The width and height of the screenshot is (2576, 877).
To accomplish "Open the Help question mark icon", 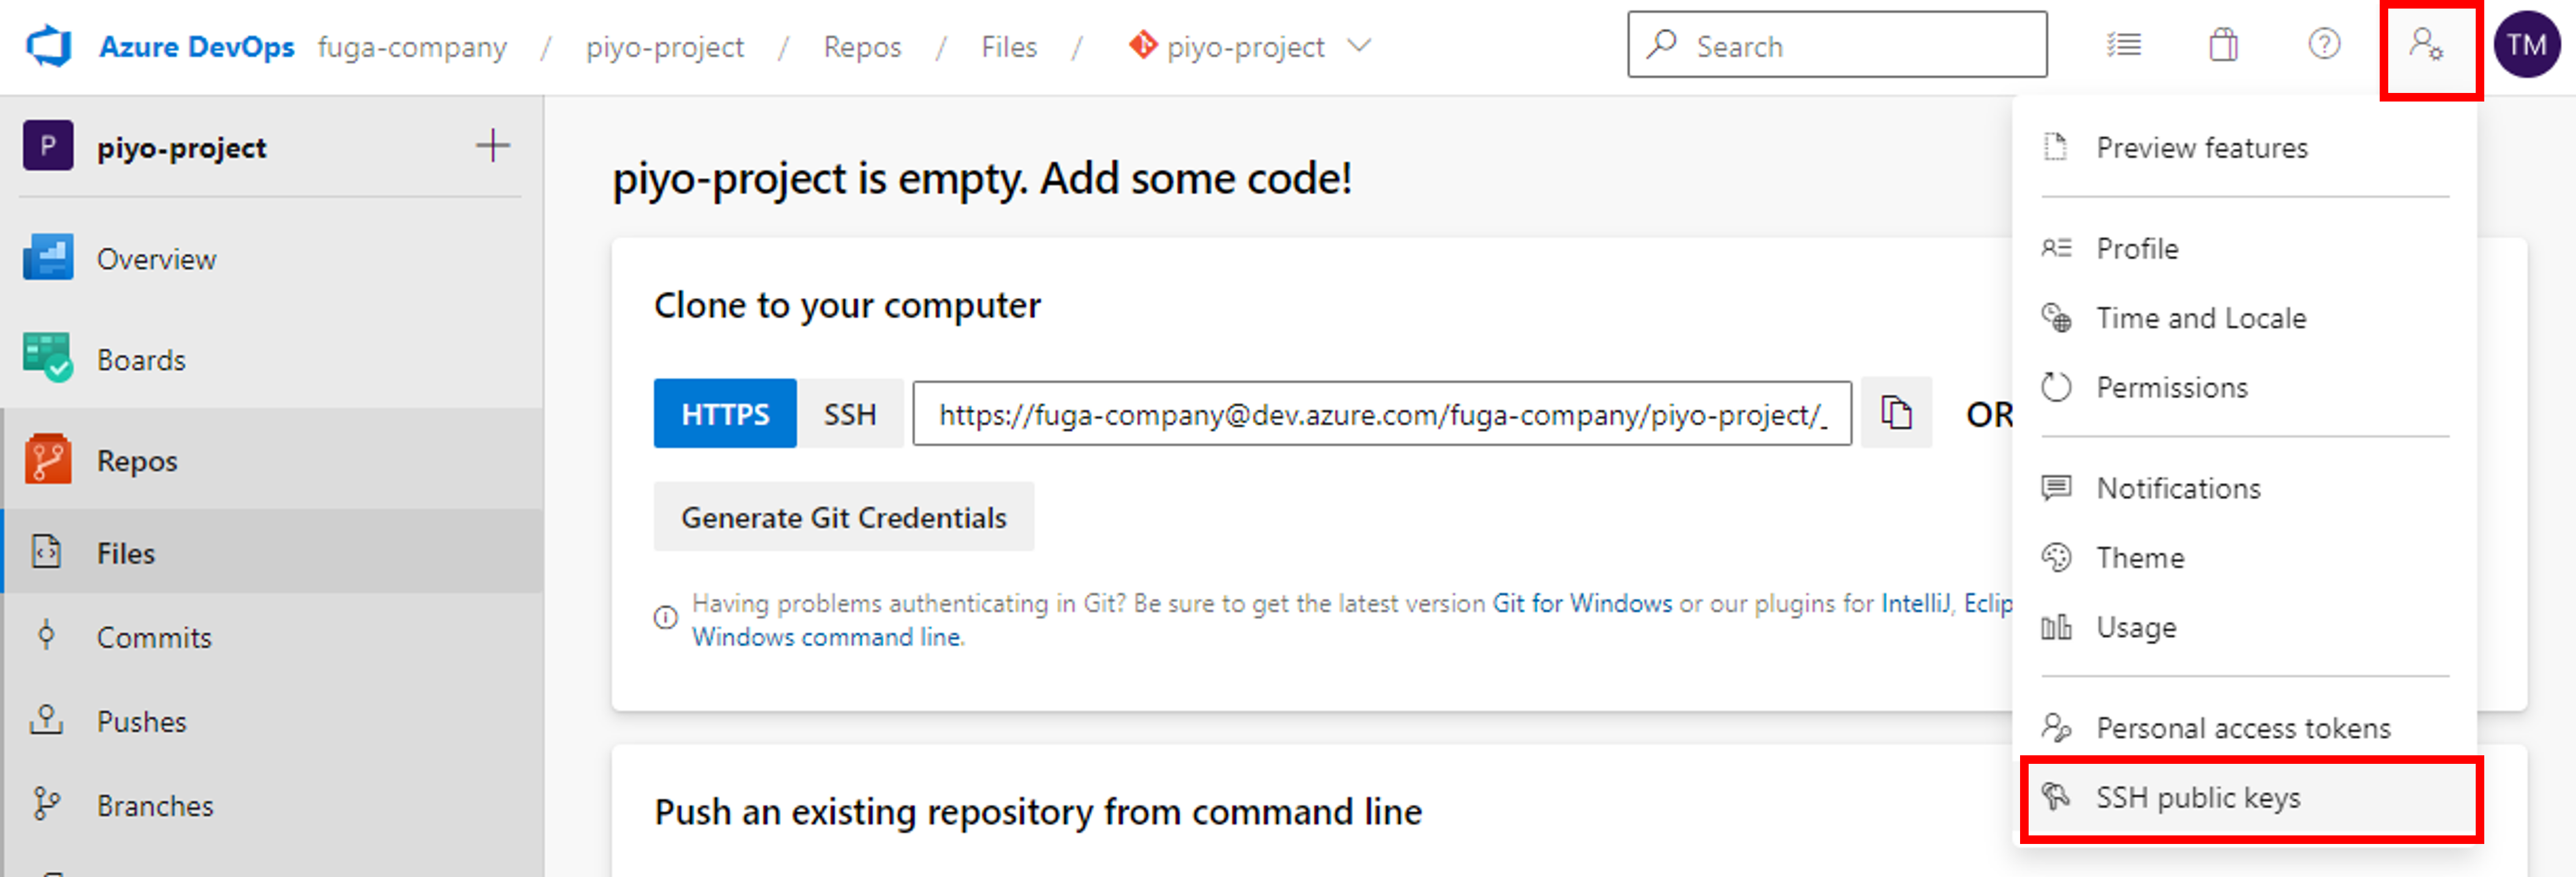I will (2324, 45).
